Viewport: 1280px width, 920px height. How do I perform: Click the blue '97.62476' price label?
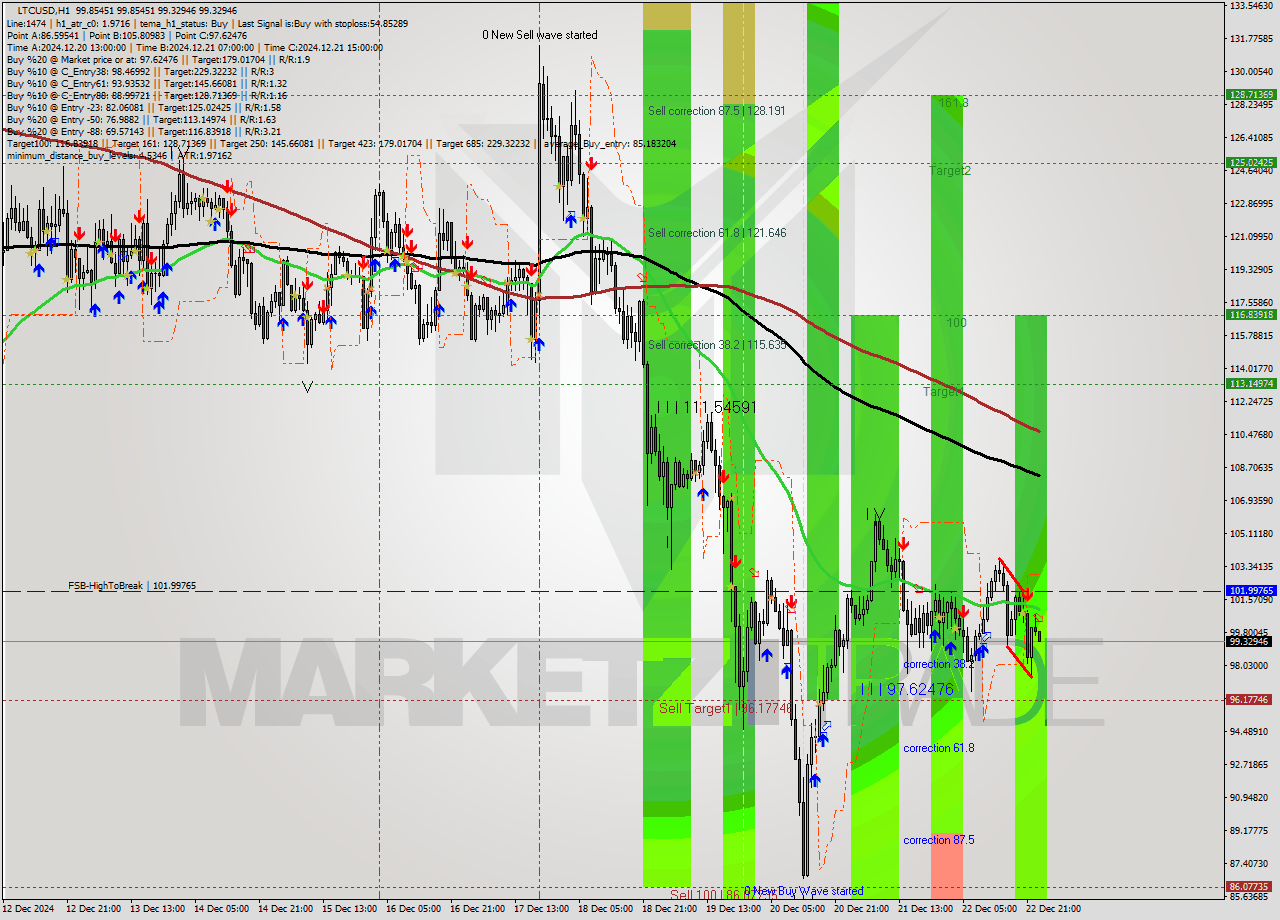(x=920, y=689)
